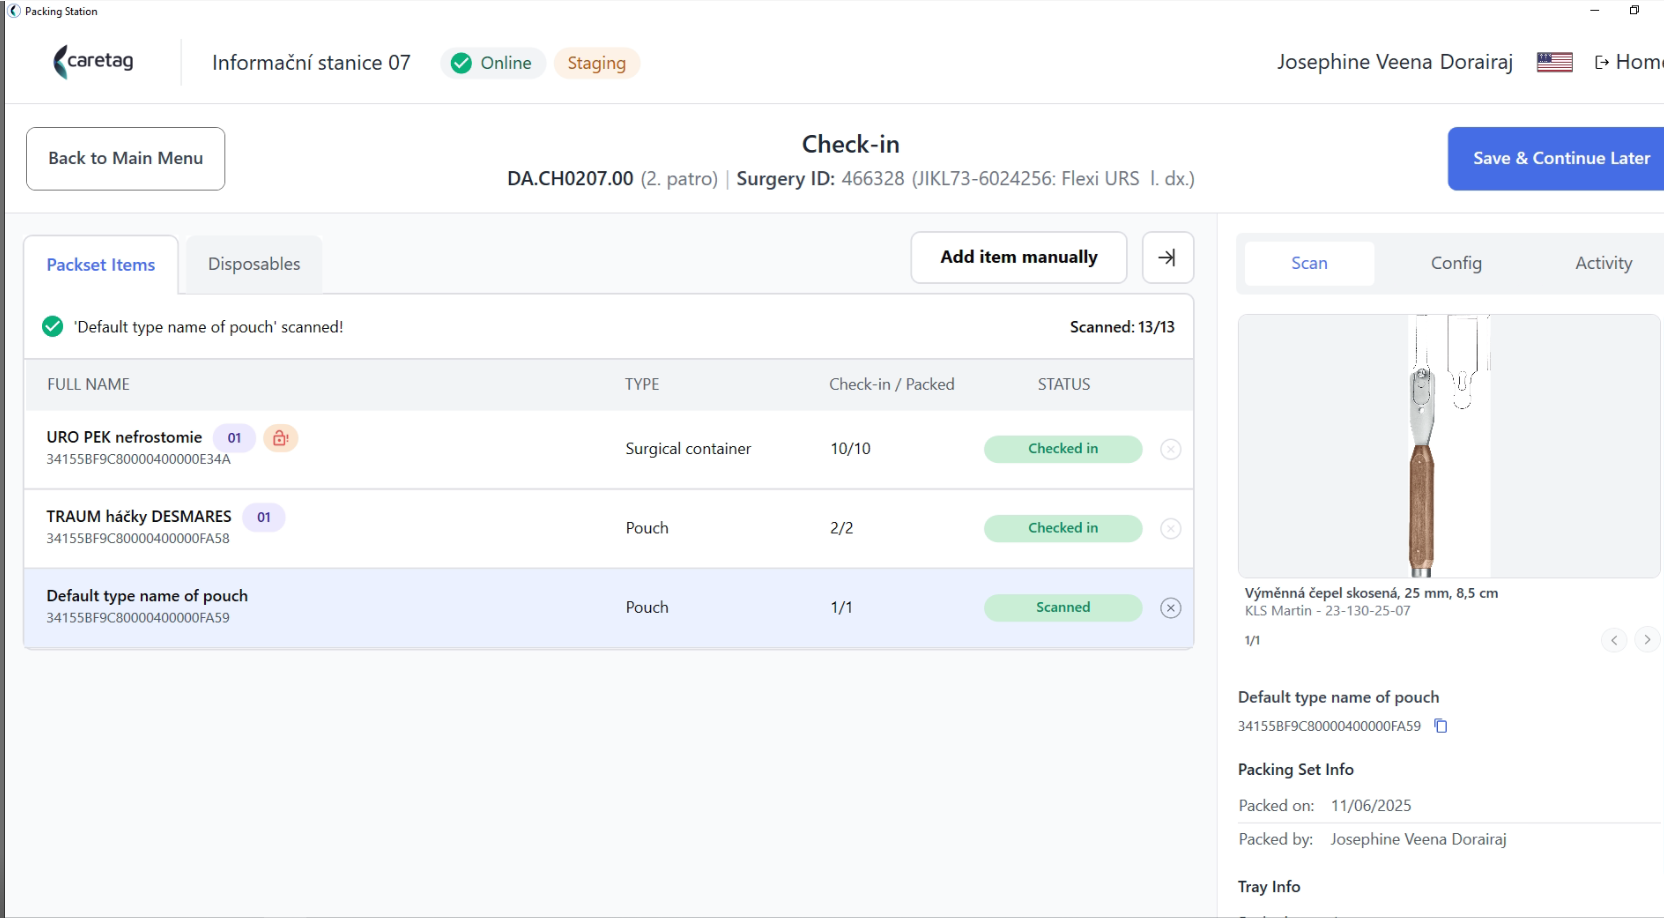This screenshot has height=918, width=1664.
Task: Click the US flag language icon
Action: (x=1554, y=62)
